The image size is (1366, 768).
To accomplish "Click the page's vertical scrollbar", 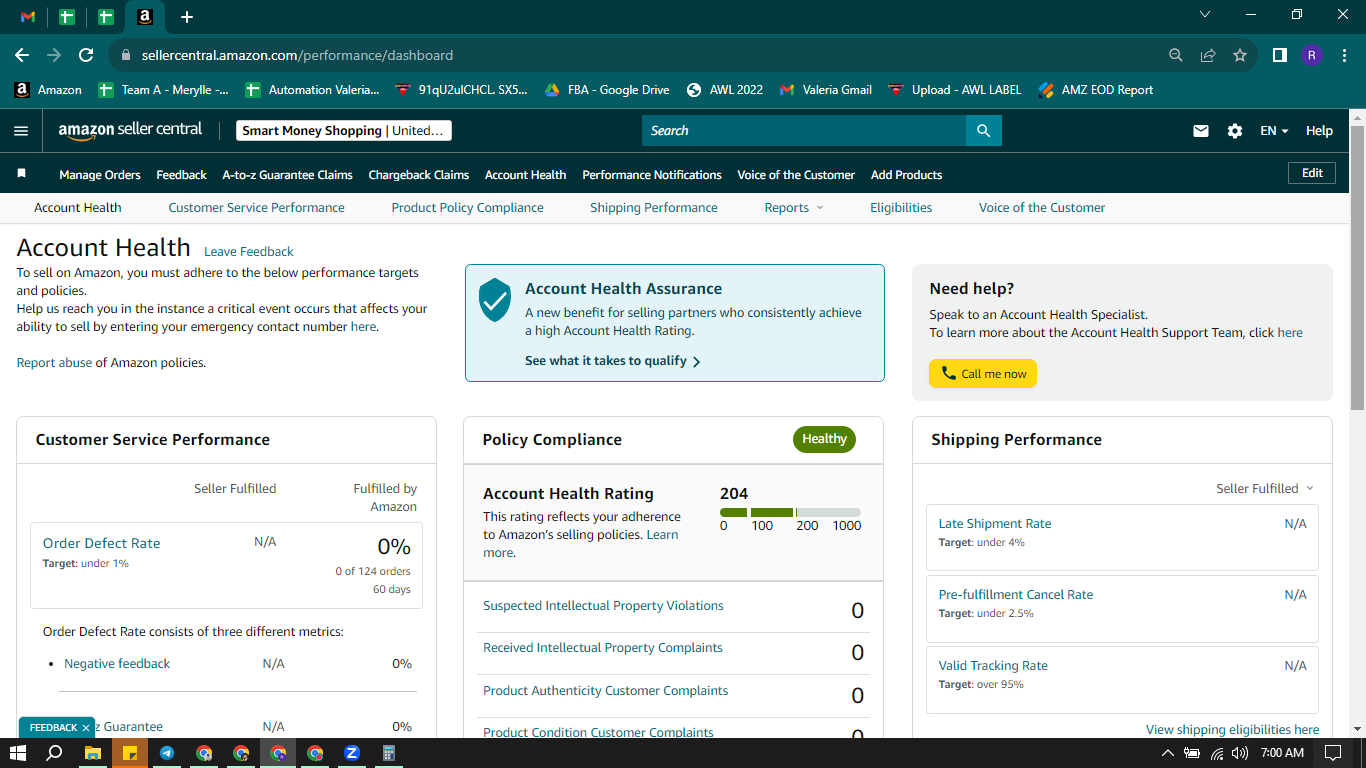I will [1358, 270].
